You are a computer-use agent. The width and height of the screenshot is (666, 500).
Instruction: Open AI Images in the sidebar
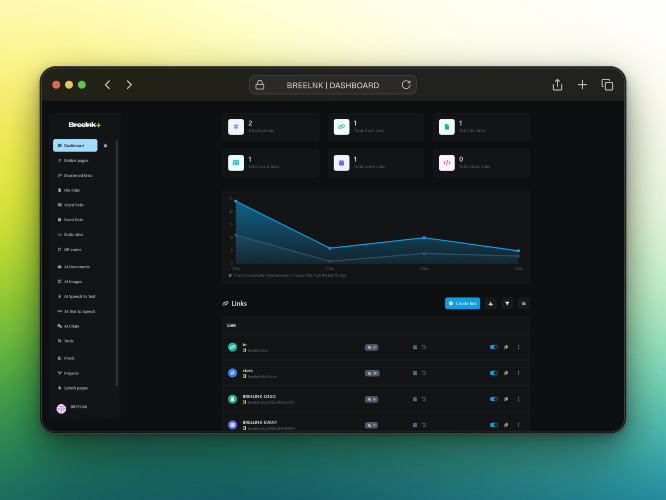pyautogui.click(x=70, y=282)
